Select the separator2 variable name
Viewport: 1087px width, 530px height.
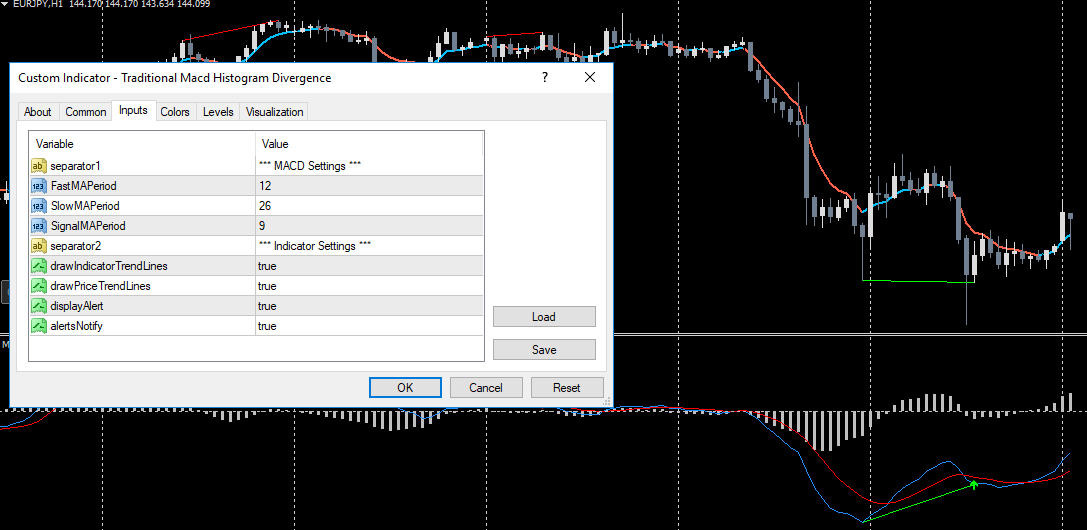76,246
